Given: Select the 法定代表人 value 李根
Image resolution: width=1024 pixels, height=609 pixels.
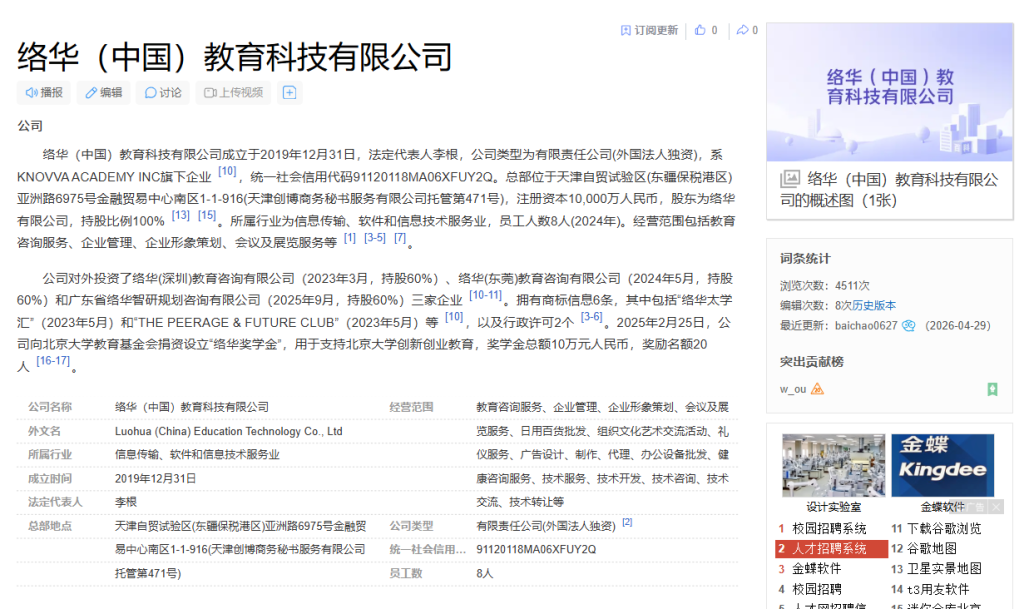Looking at the screenshot, I should pyautogui.click(x=126, y=502).
